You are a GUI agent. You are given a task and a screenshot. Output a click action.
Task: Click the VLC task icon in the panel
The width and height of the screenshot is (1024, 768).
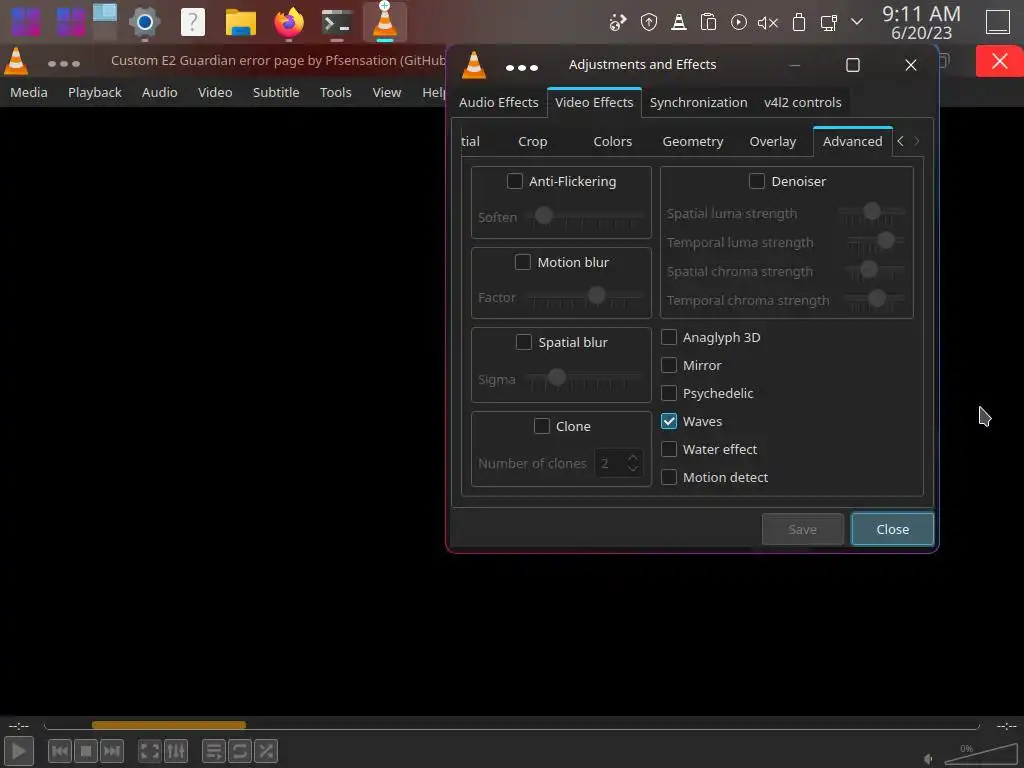tap(385, 21)
